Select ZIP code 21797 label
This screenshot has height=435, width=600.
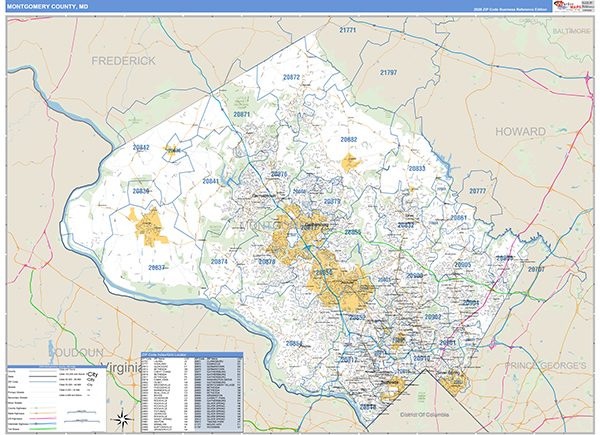[x=389, y=73]
